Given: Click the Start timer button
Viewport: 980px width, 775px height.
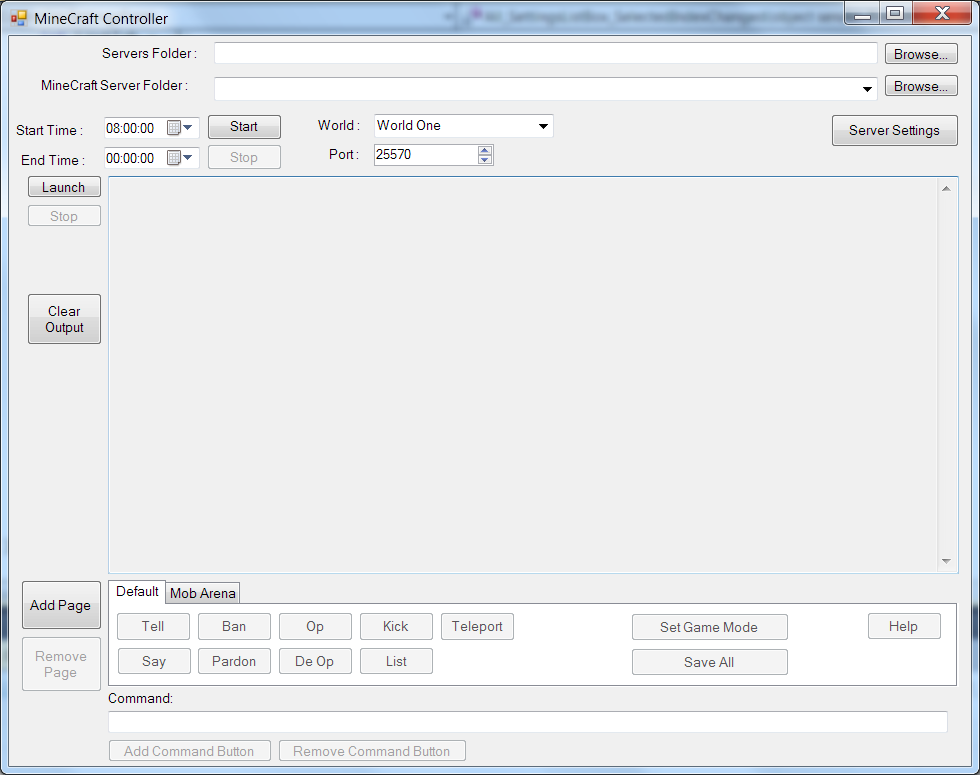Looking at the screenshot, I should point(244,127).
